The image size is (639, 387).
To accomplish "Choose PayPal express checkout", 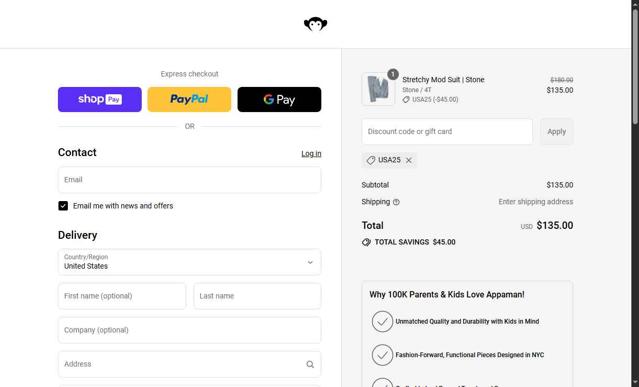I will point(189,99).
